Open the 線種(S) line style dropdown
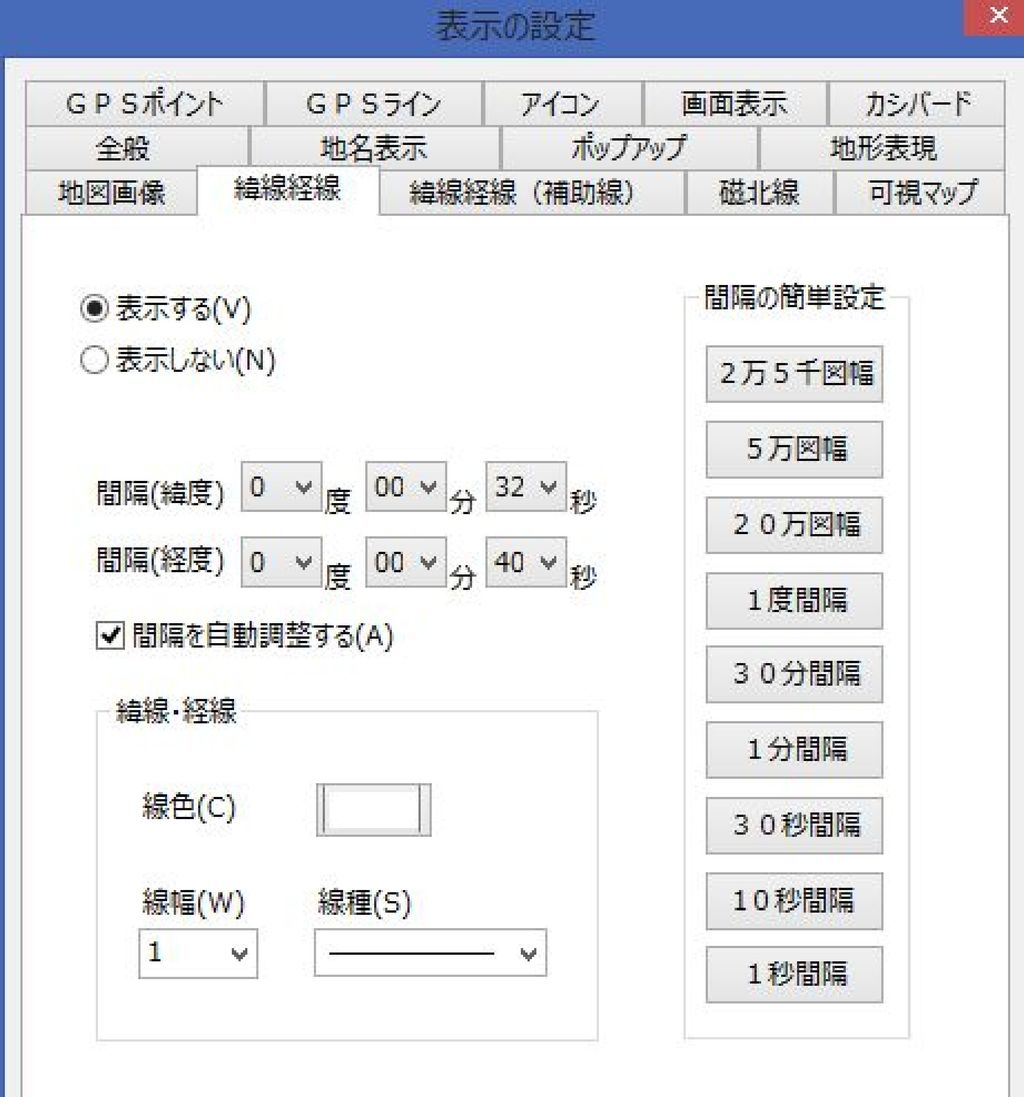Image resolution: width=1024 pixels, height=1097 pixels. pos(430,953)
